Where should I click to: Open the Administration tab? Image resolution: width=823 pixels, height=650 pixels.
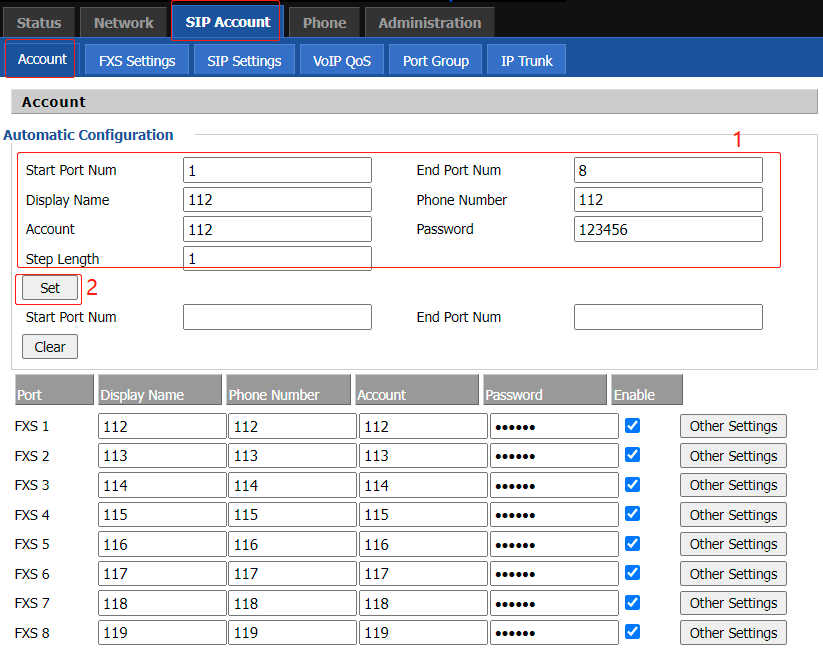click(430, 23)
